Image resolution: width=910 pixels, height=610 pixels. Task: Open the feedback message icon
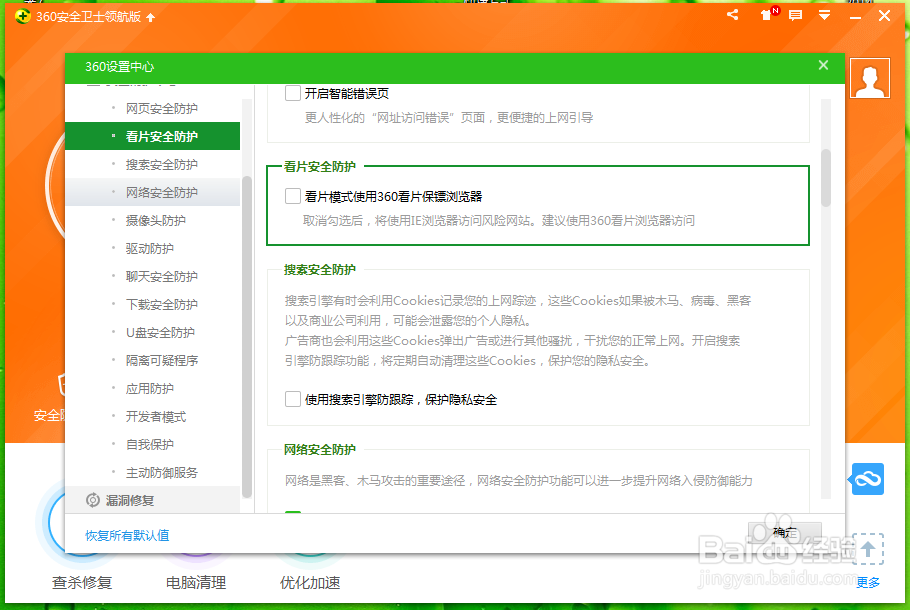pyautogui.click(x=795, y=15)
